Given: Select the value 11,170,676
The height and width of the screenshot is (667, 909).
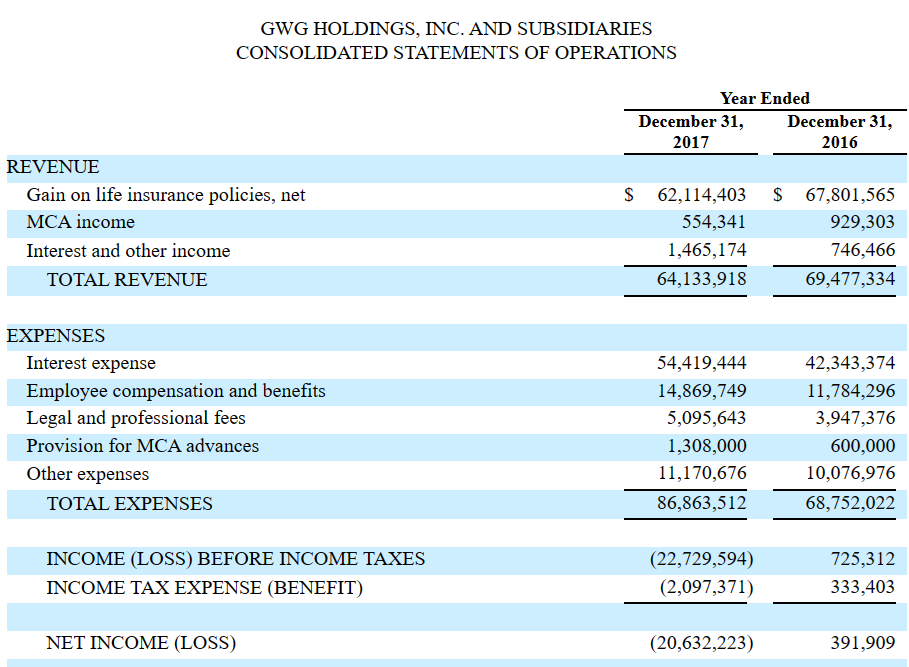Looking at the screenshot, I should 702,473.
